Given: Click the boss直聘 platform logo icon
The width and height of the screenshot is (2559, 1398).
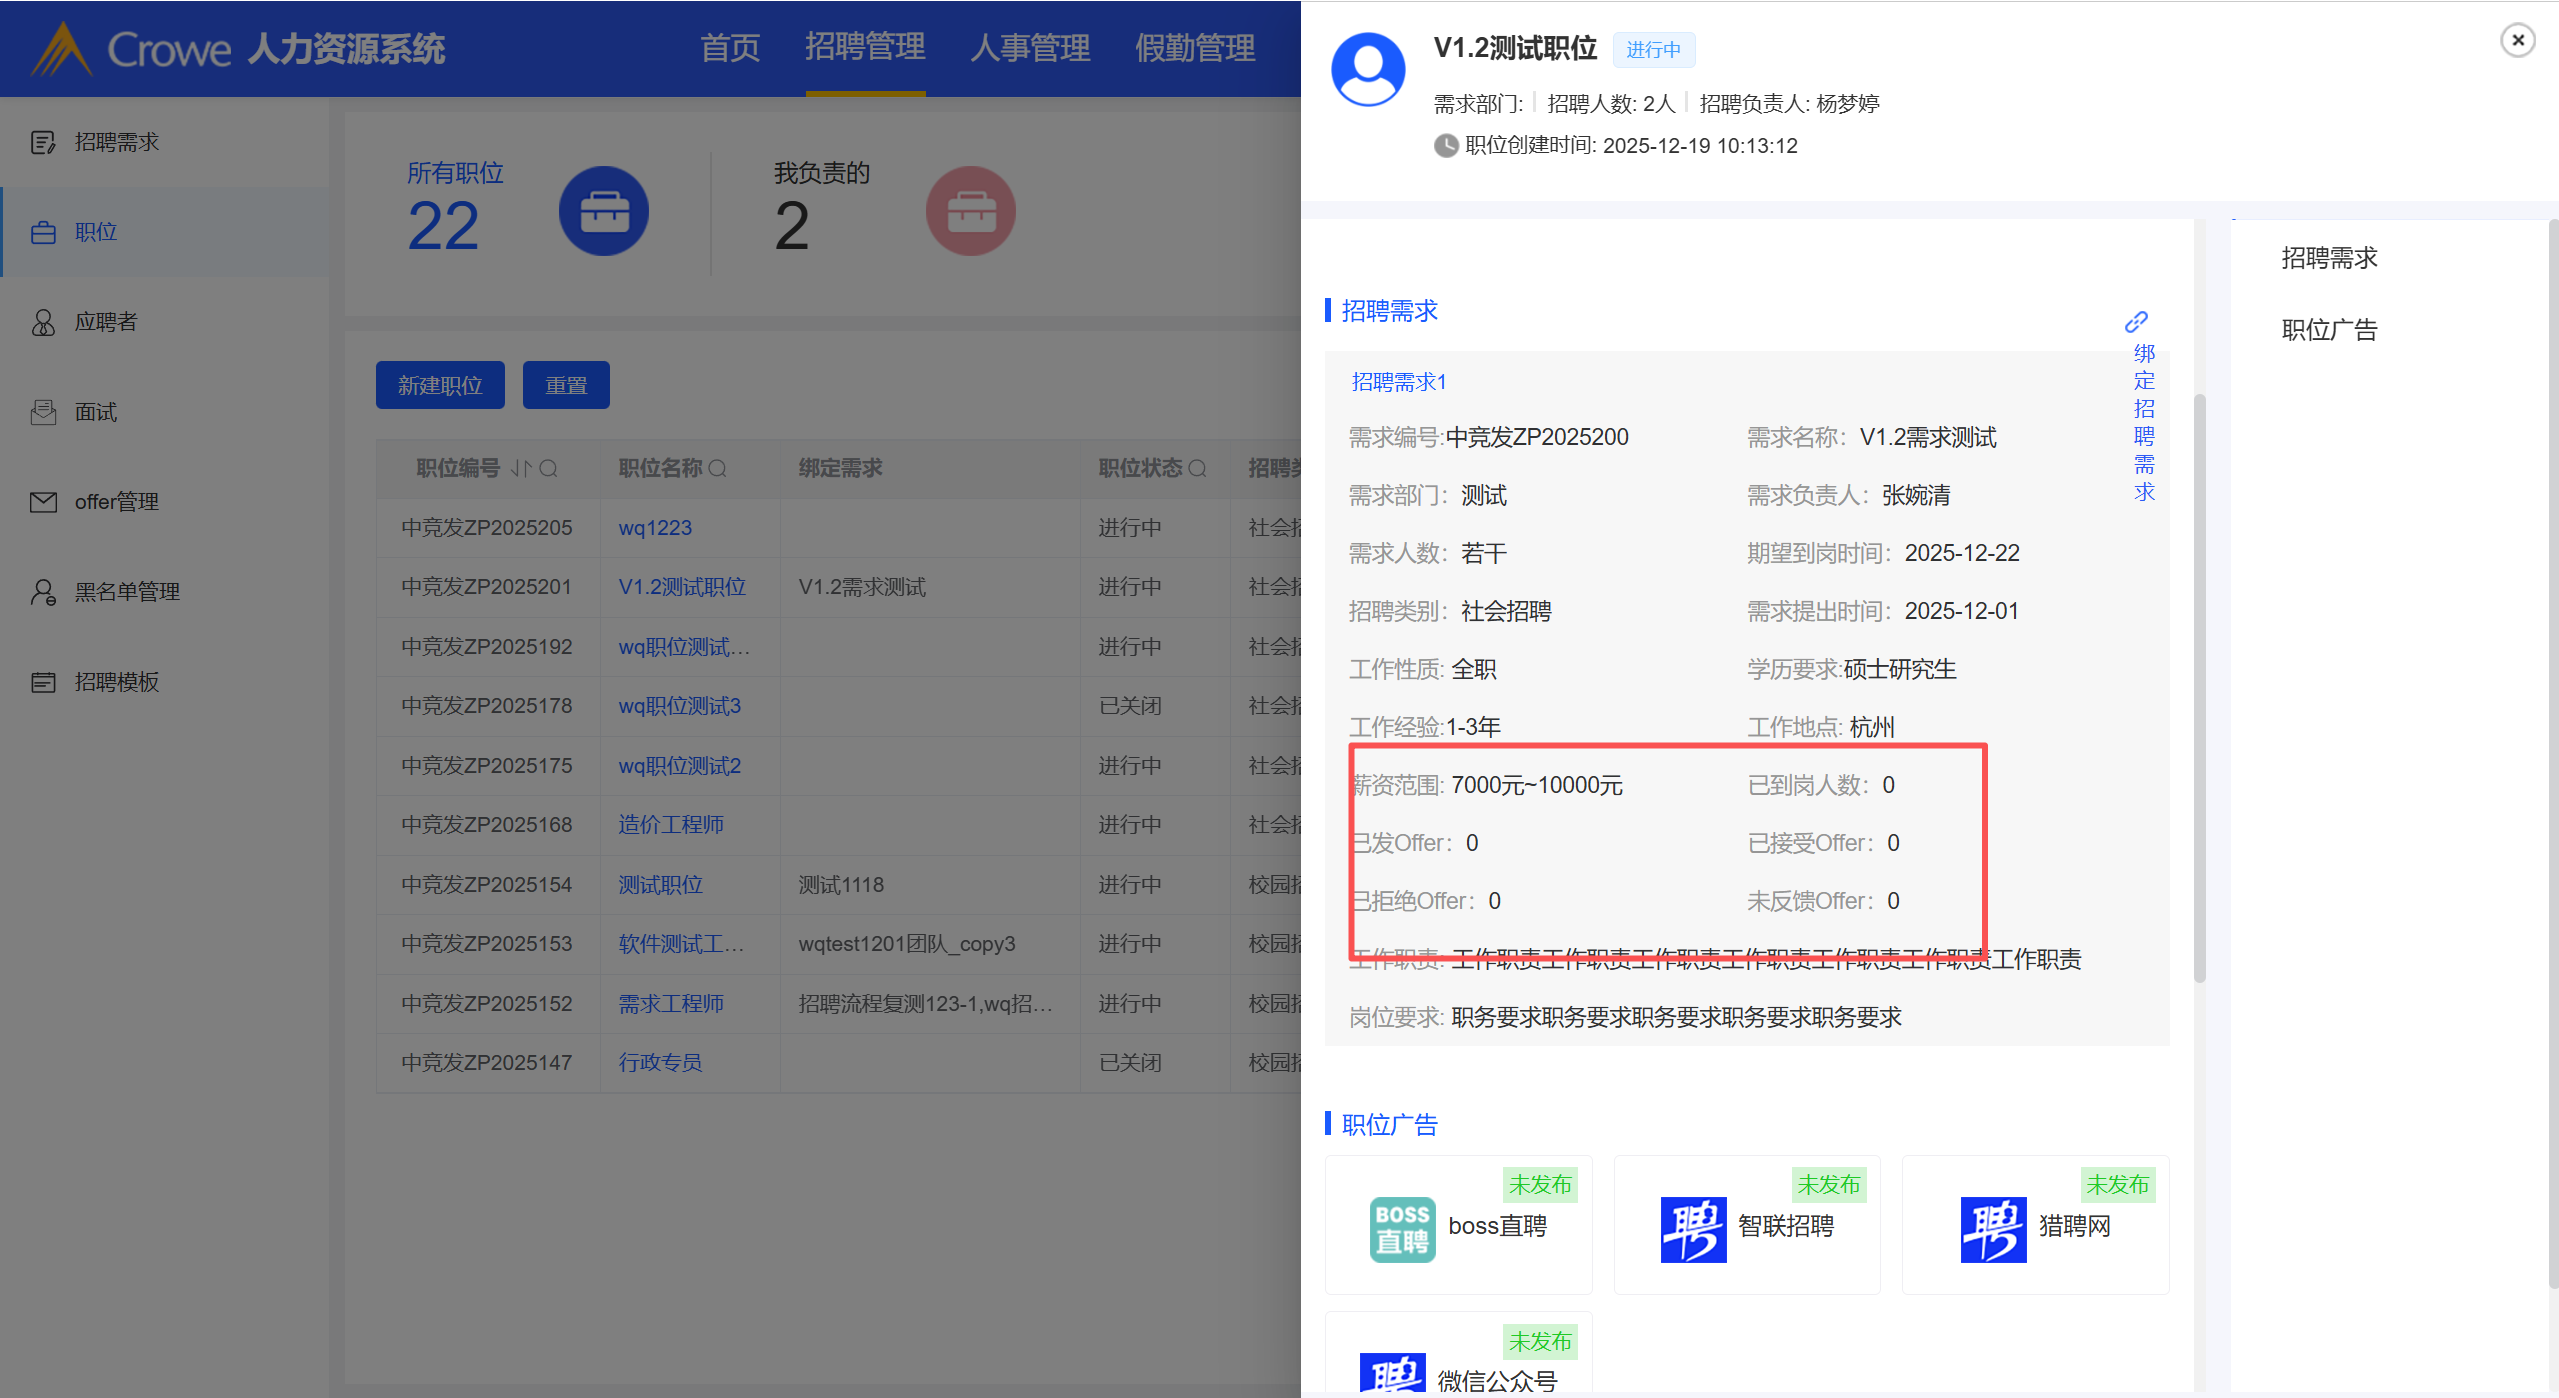Looking at the screenshot, I should coord(1402,1229).
